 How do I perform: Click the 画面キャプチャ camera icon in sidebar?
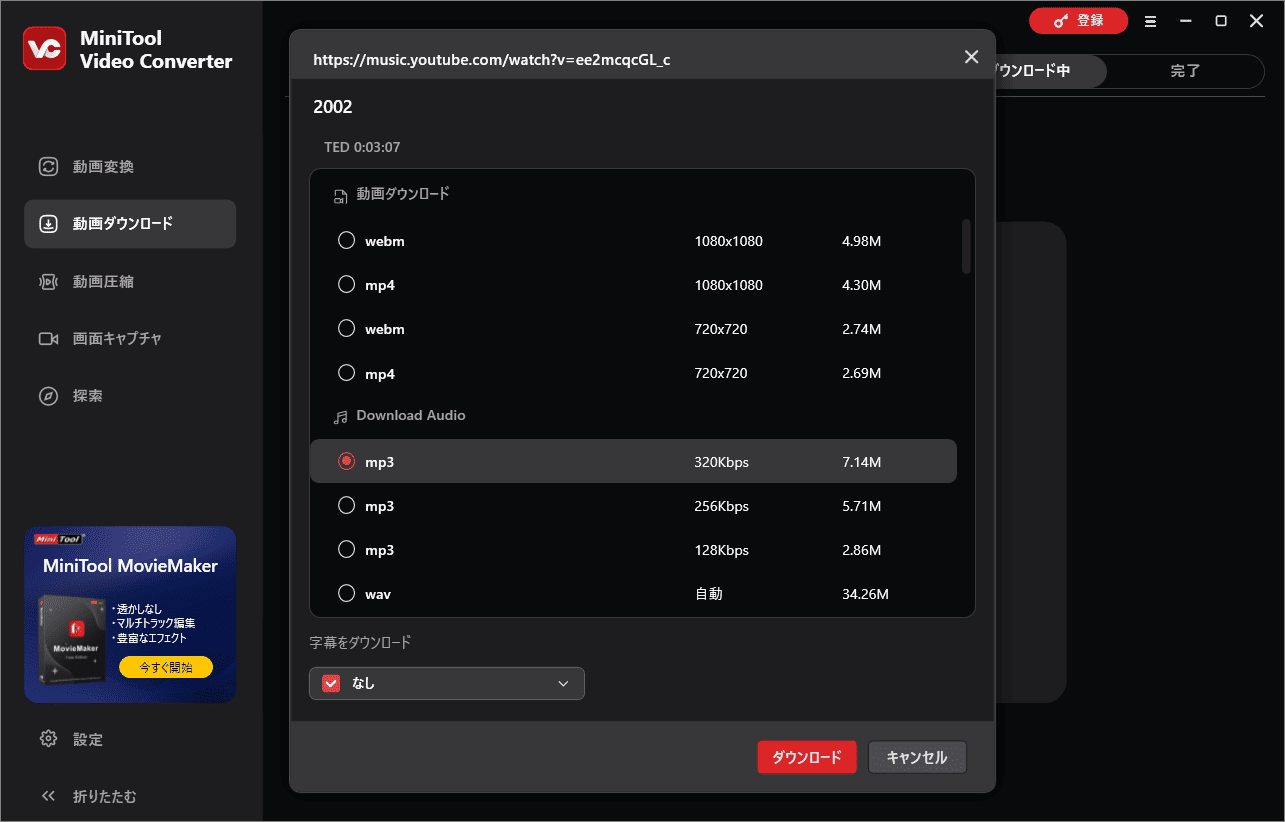tap(48, 339)
